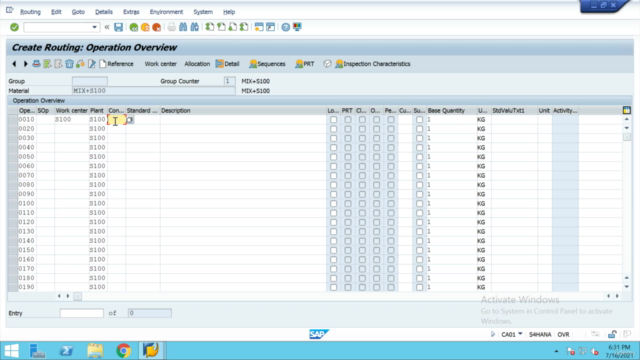Click the Entry input field
The width and height of the screenshot is (640, 360).
coord(82,313)
